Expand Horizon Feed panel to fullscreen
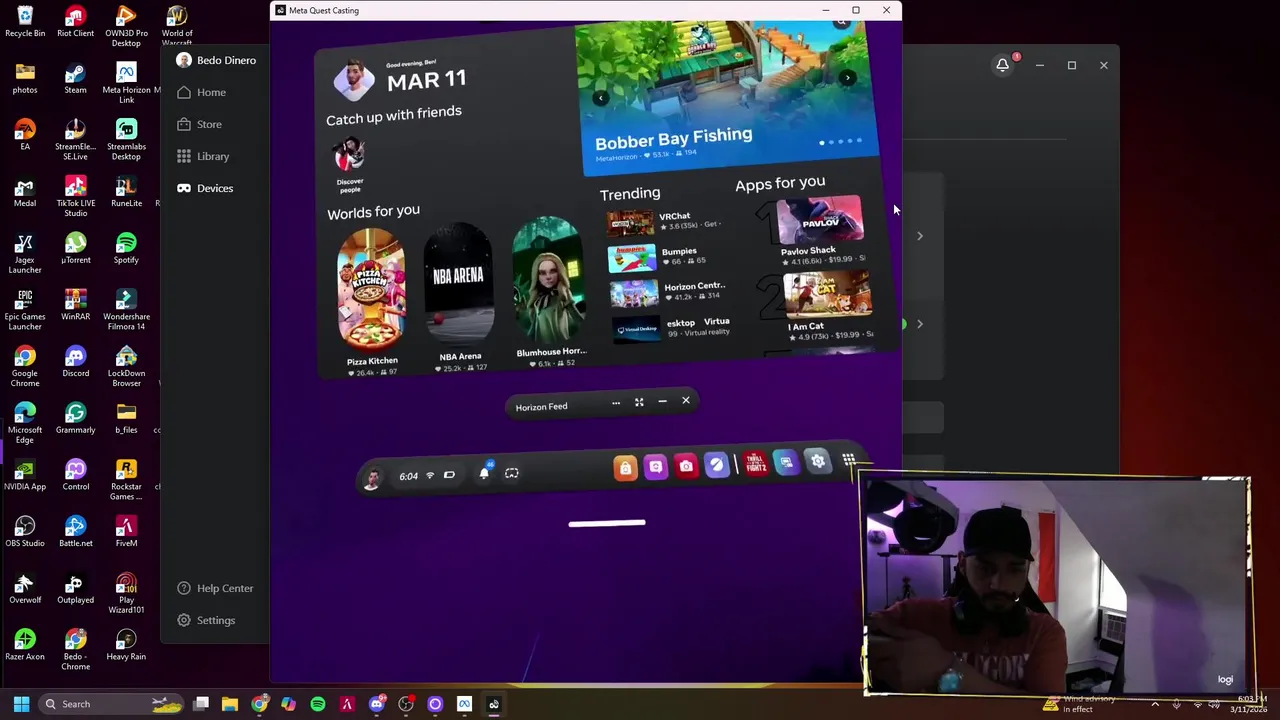 [x=639, y=402]
